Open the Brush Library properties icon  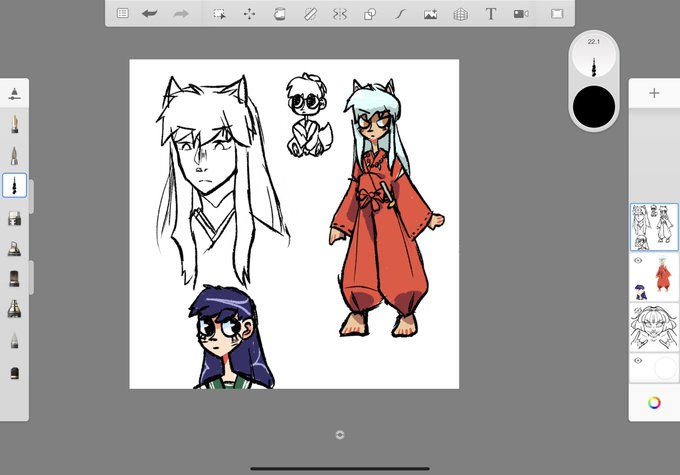point(14,94)
